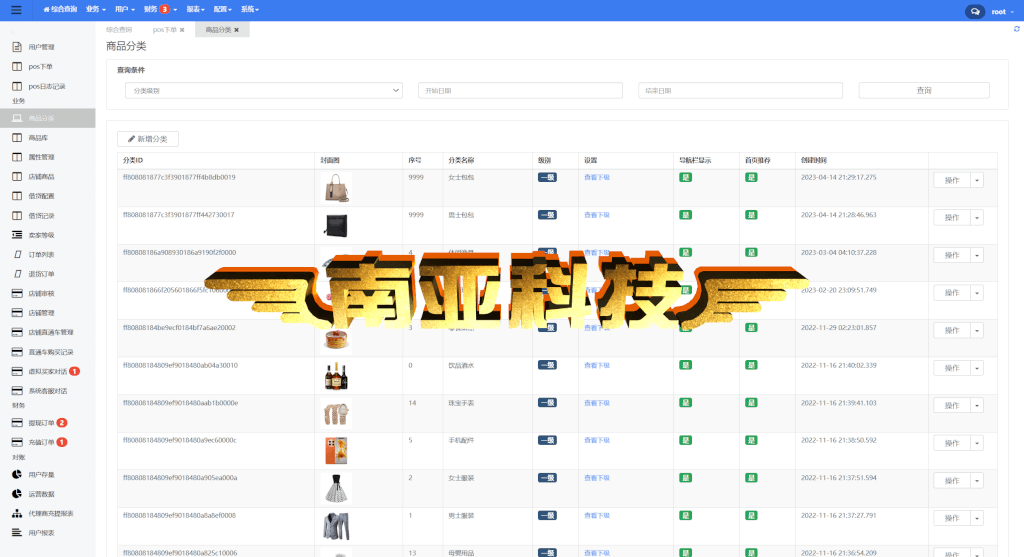Screen dimensions: 1024x557
Task: Switch to the pos下单 tab
Action: pyautogui.click(x=165, y=30)
